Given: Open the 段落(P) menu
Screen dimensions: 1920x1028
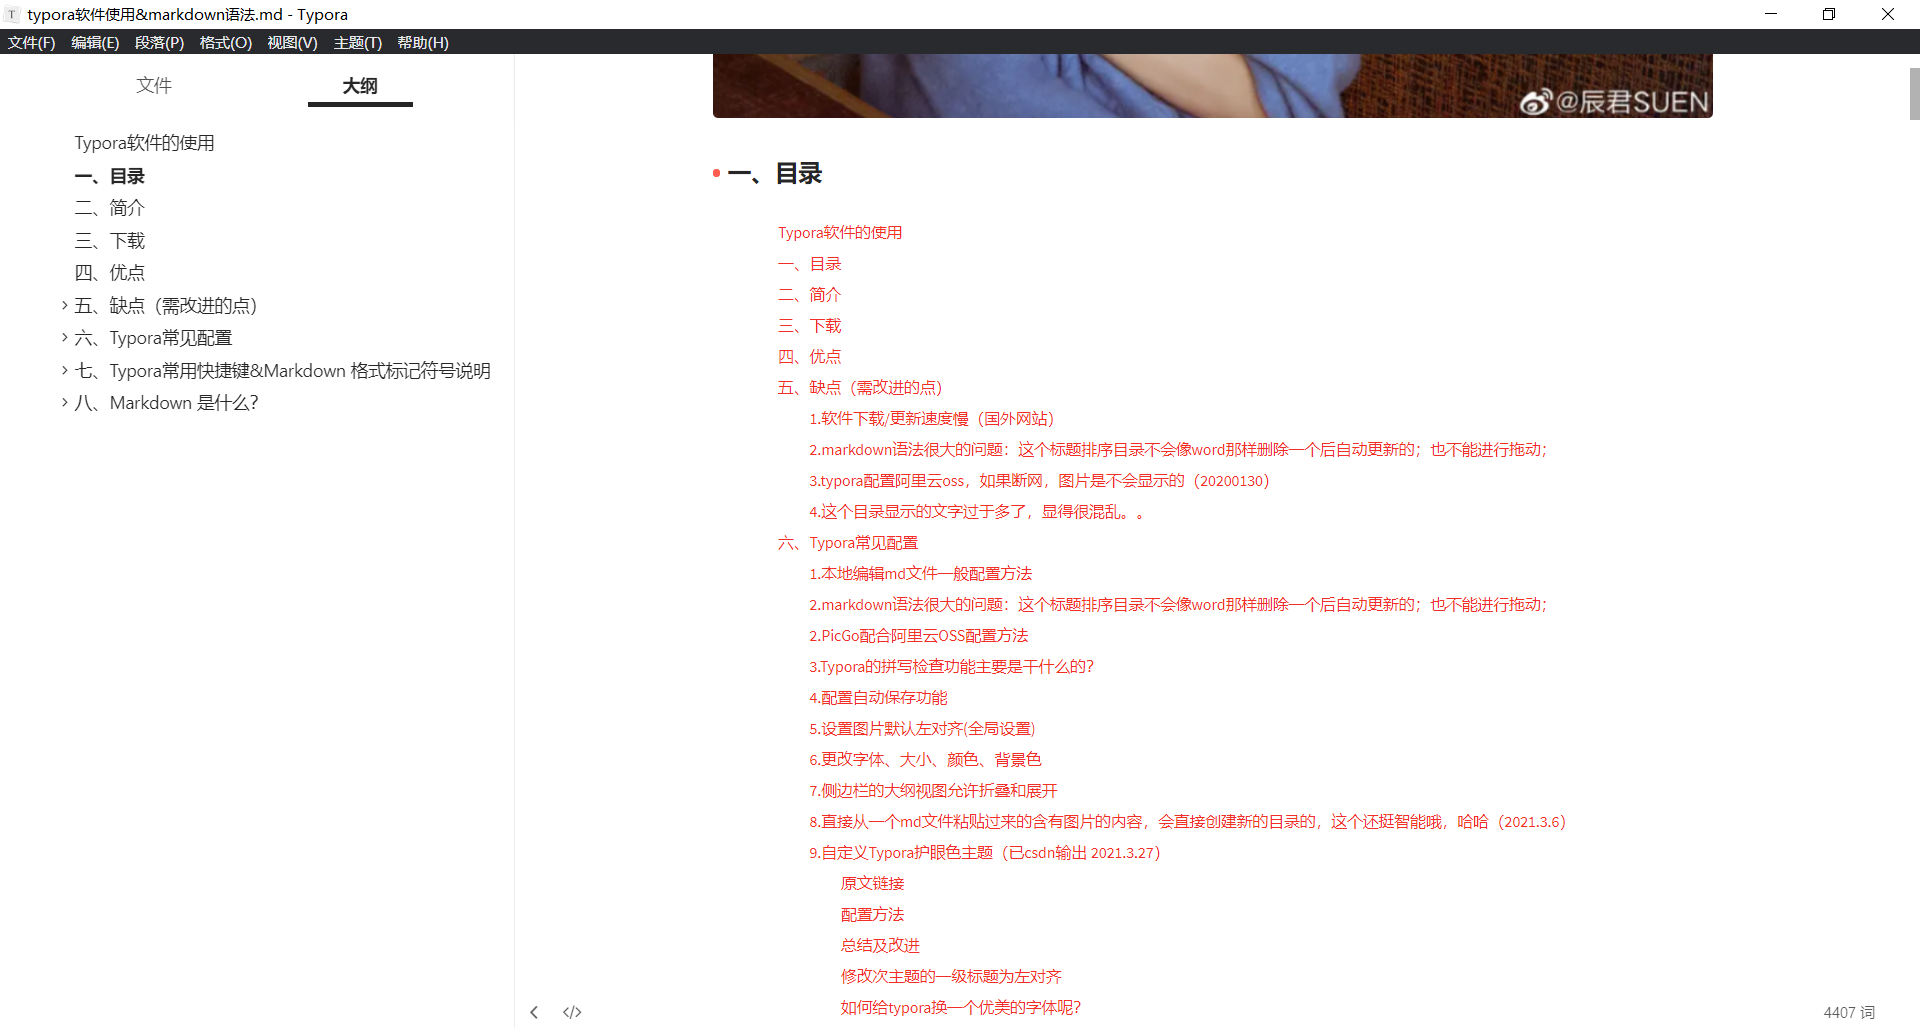Looking at the screenshot, I should [x=159, y=42].
